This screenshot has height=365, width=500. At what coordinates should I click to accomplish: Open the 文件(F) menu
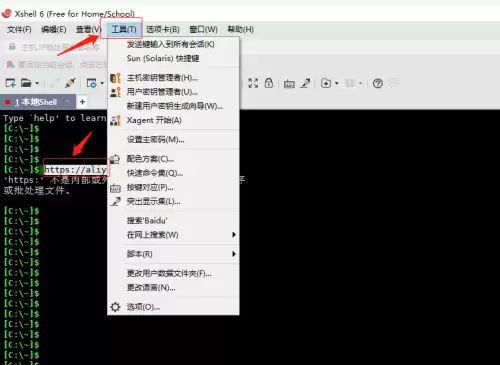pos(19,30)
